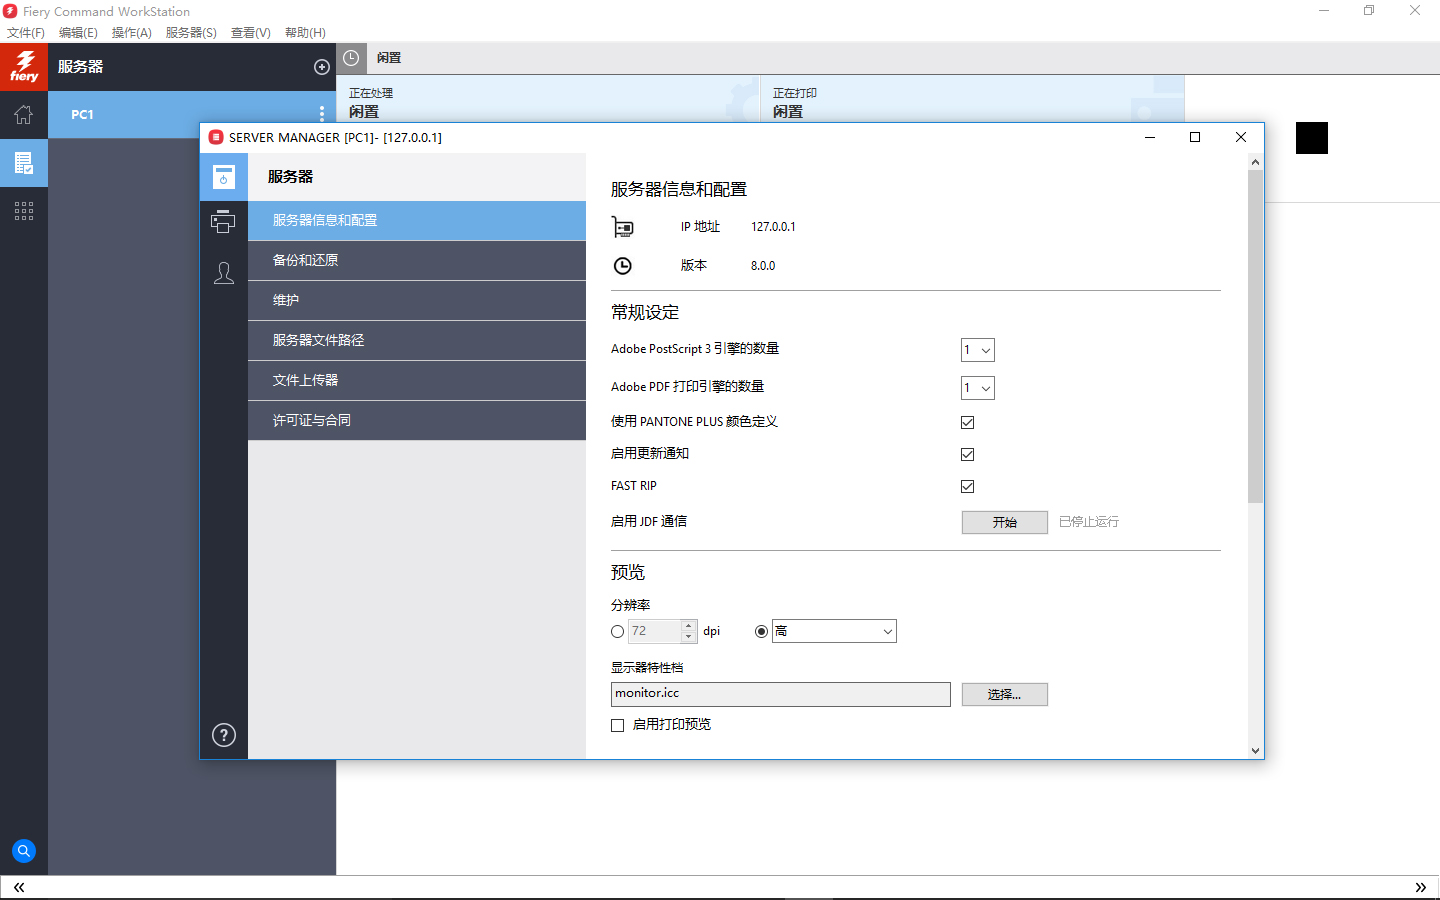1440x900 pixels.
Task: Open the 编辑(E) menu
Action: point(78,32)
